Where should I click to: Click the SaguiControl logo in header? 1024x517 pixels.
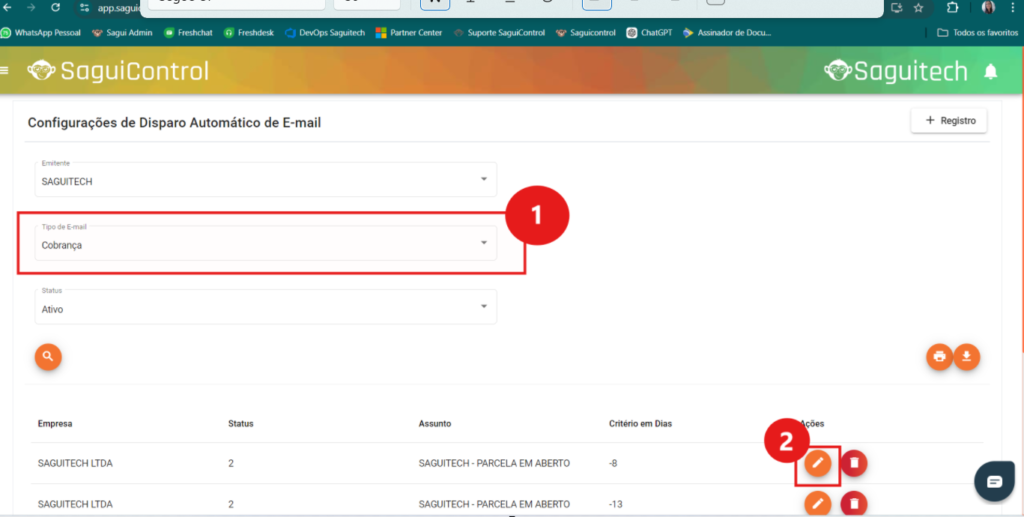coord(118,71)
